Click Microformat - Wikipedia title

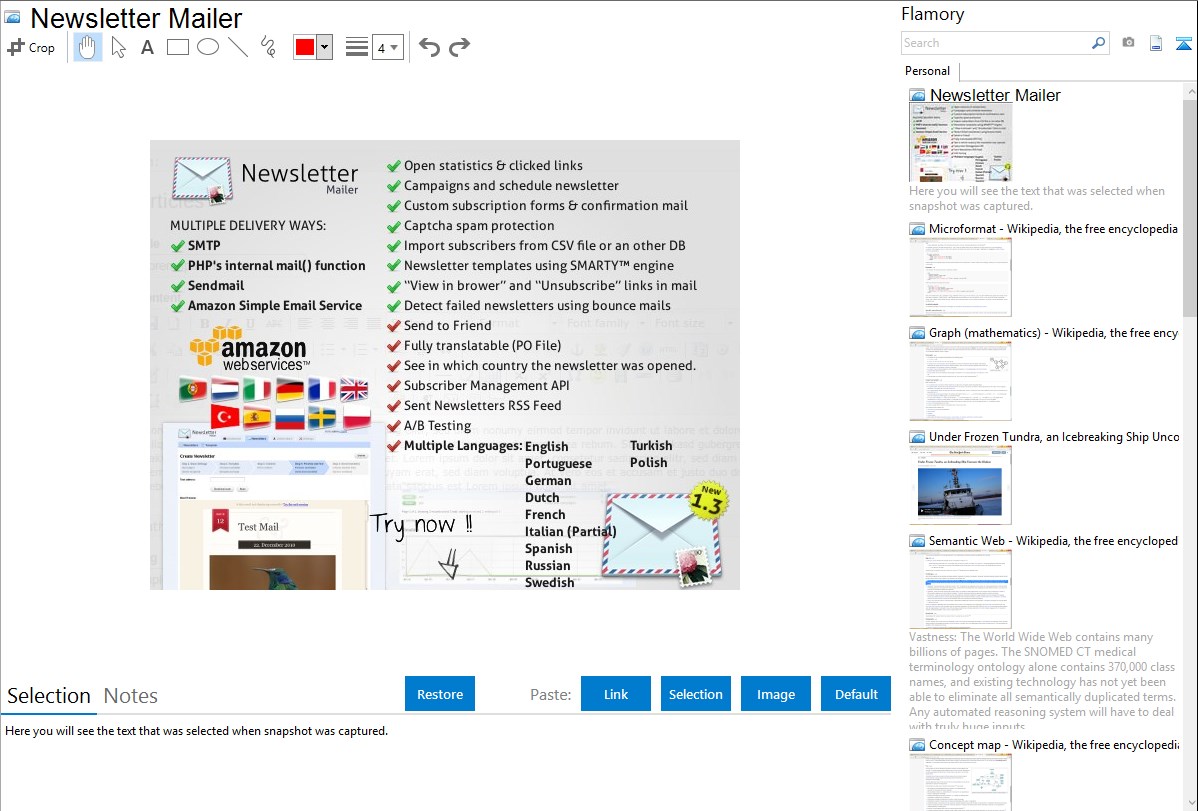1053,229
